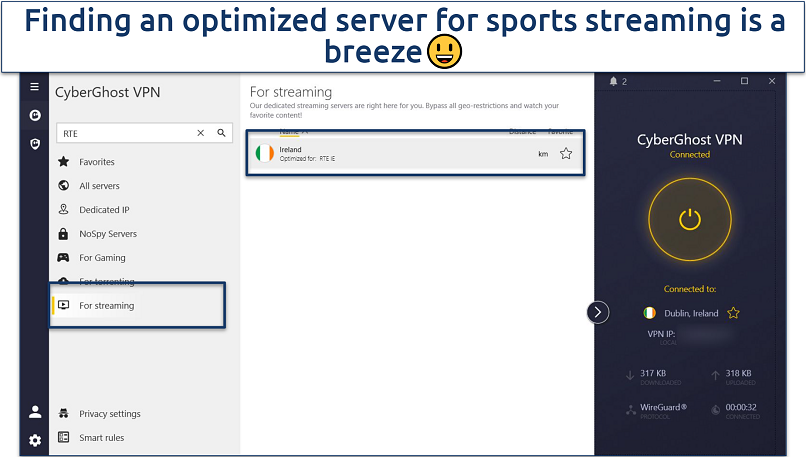Open the settings gear icon
806x457 pixels.
(35, 441)
